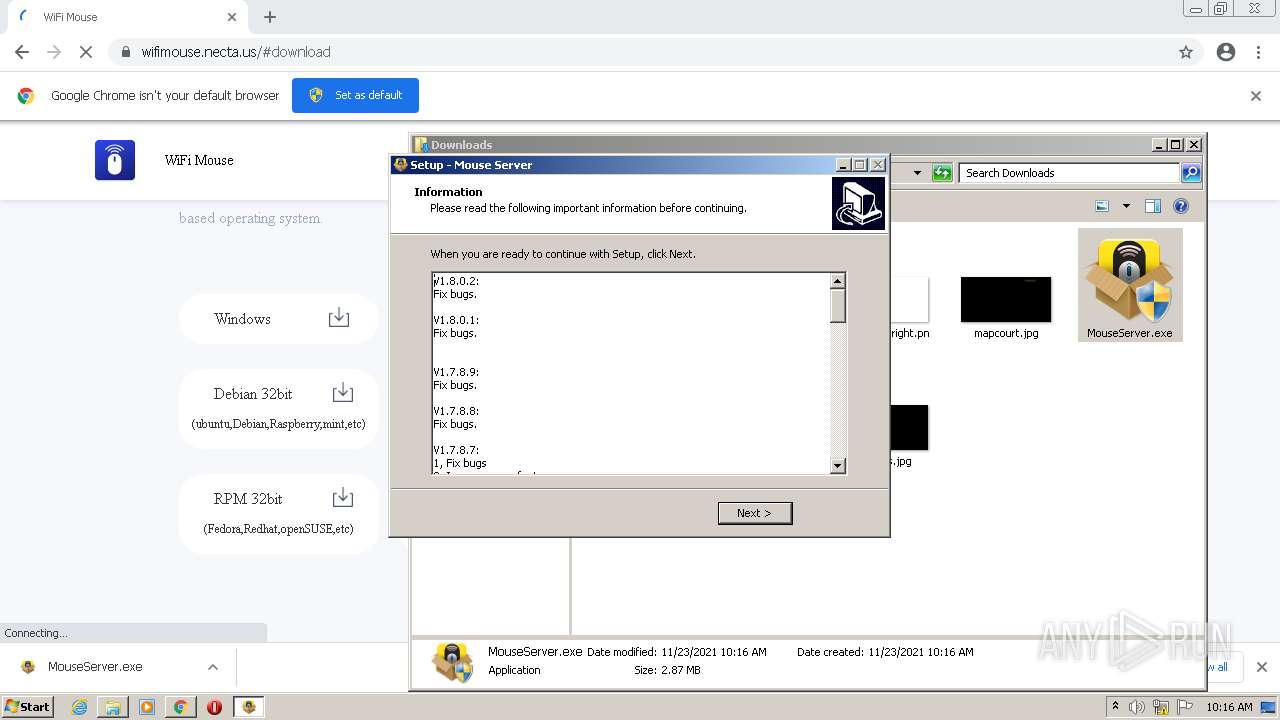Click the V1.7.8.9 text line
Image resolution: width=1280 pixels, height=720 pixels.
(456, 372)
